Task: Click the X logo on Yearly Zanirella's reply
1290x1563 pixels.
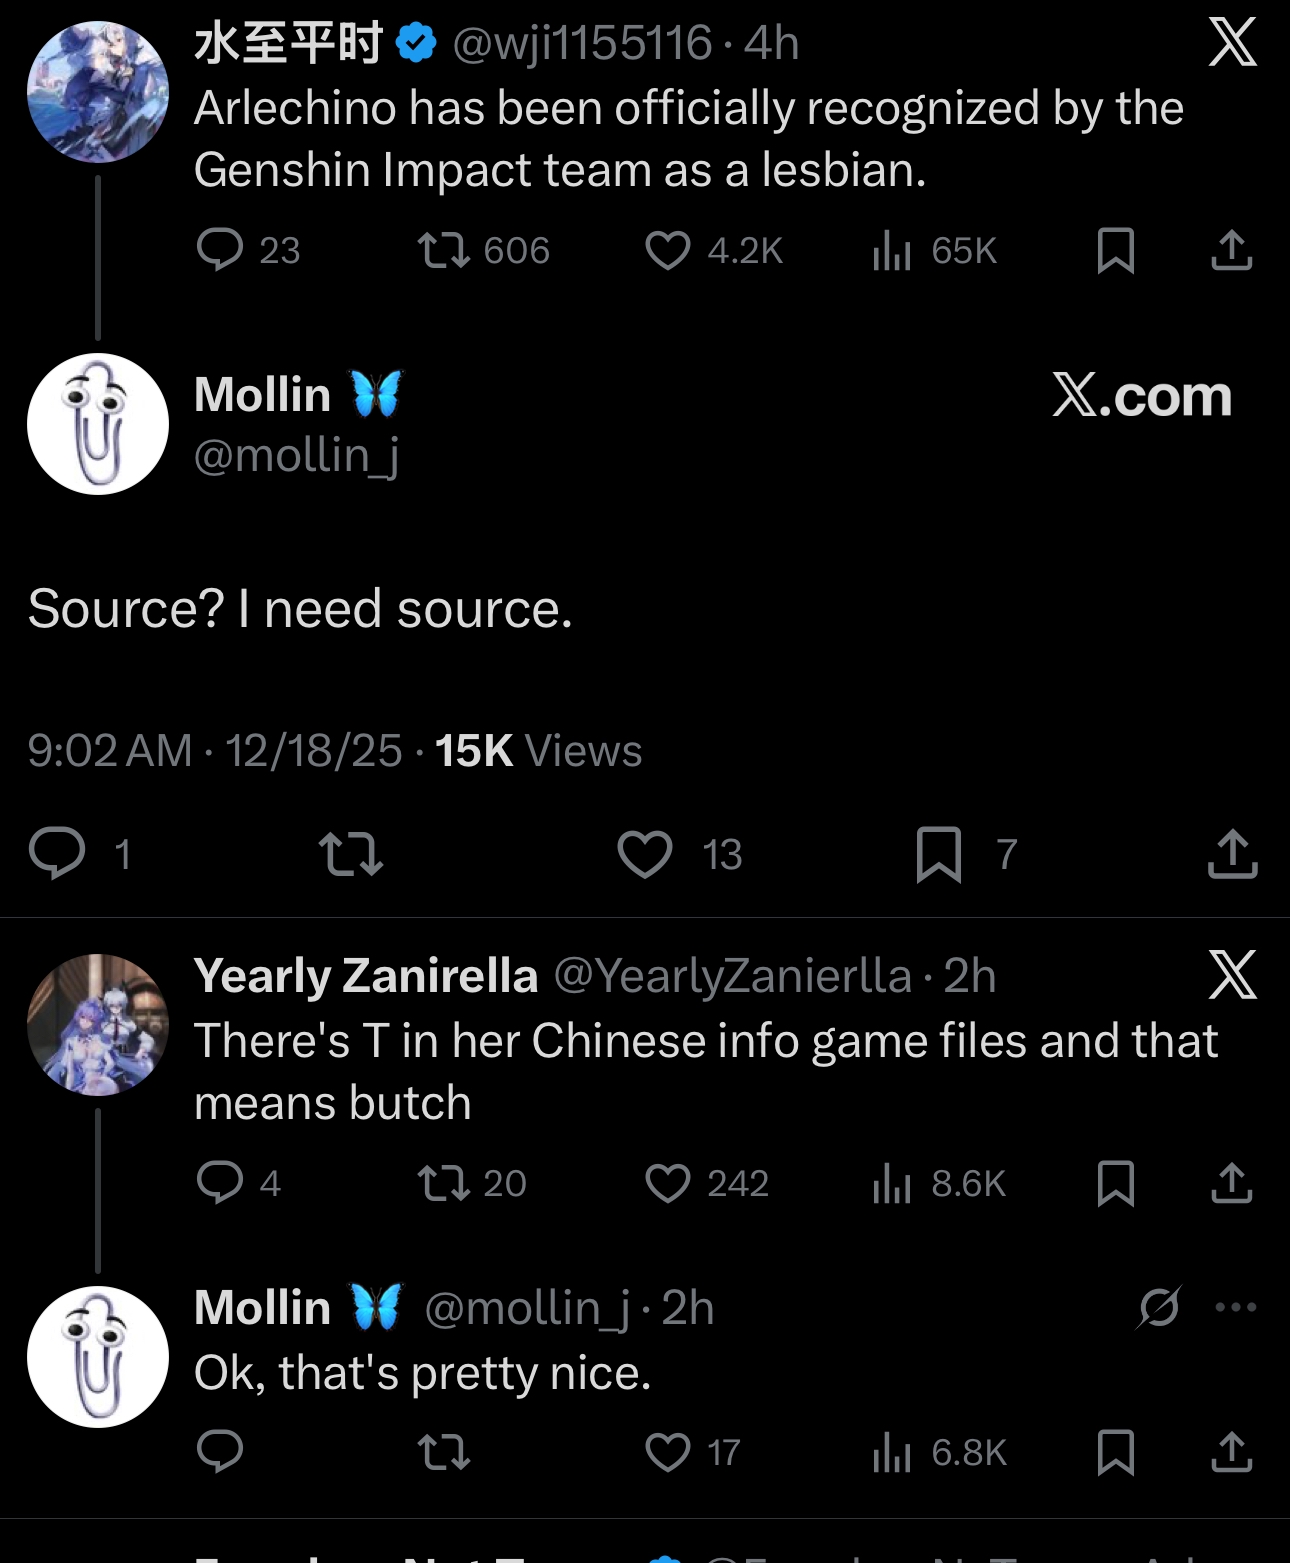Action: click(1232, 975)
